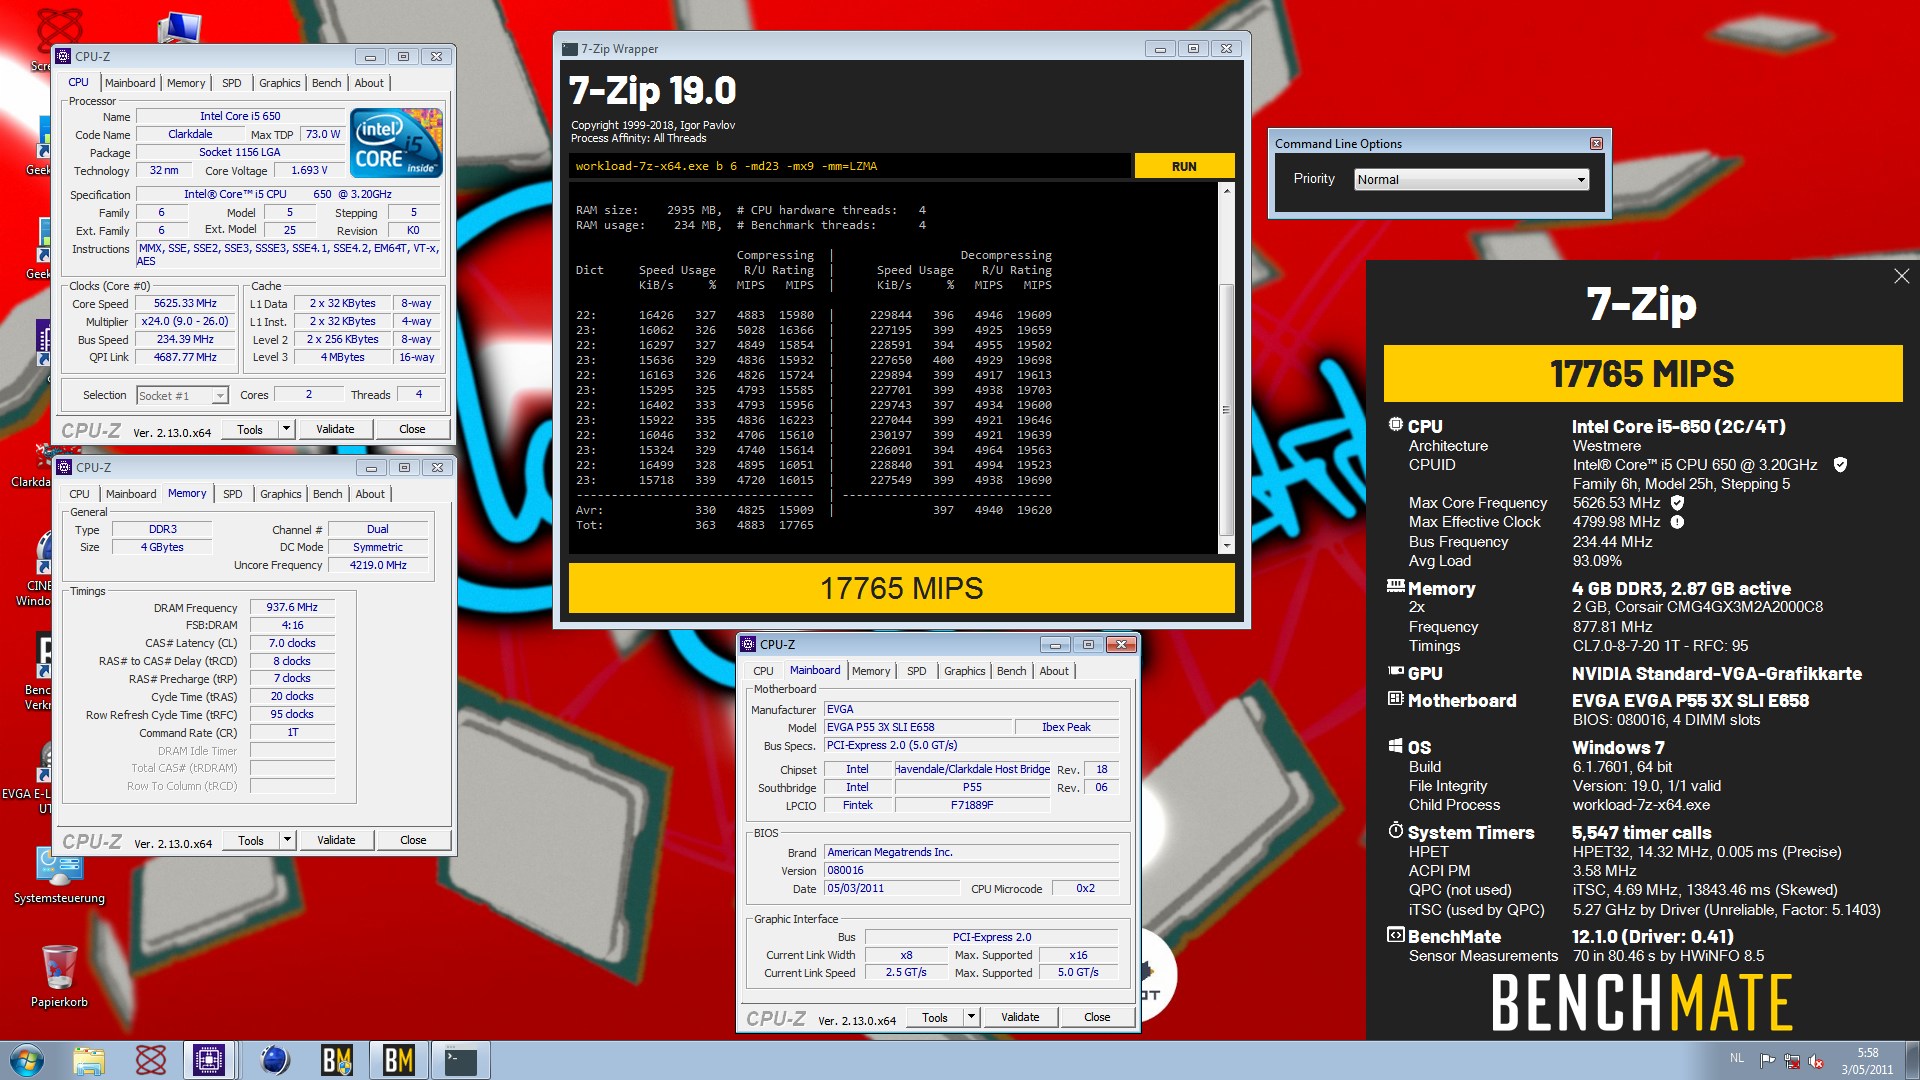Click the muted volume tray icon
The height and width of the screenshot is (1080, 1920).
[x=1816, y=1061]
